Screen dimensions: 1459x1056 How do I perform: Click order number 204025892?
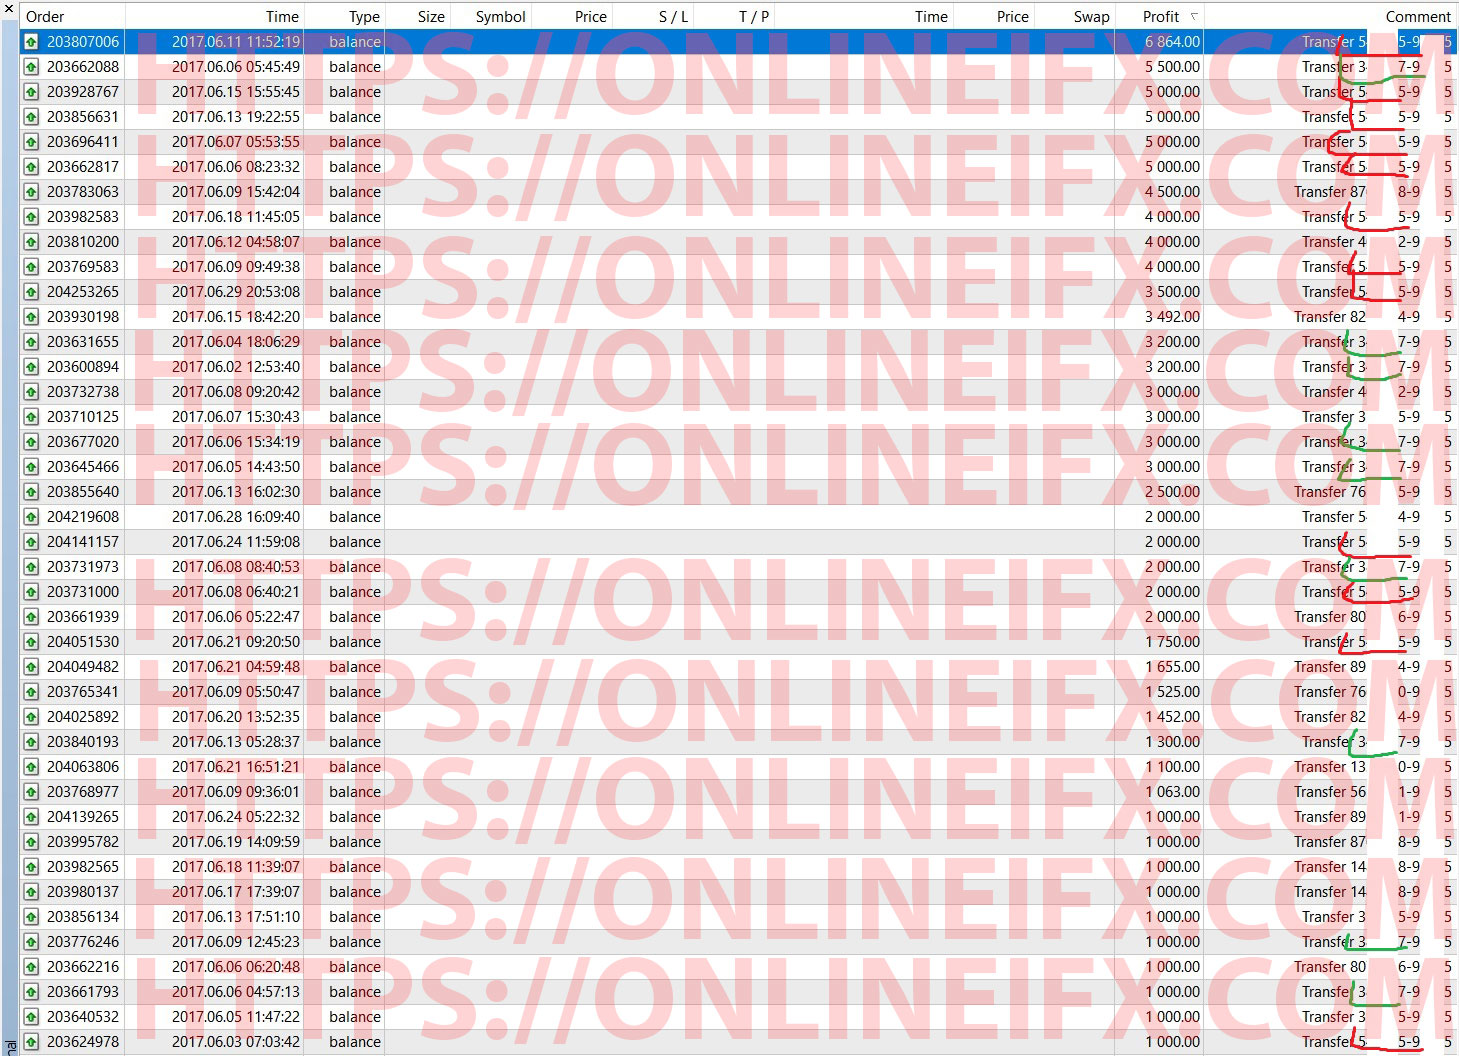pos(83,717)
